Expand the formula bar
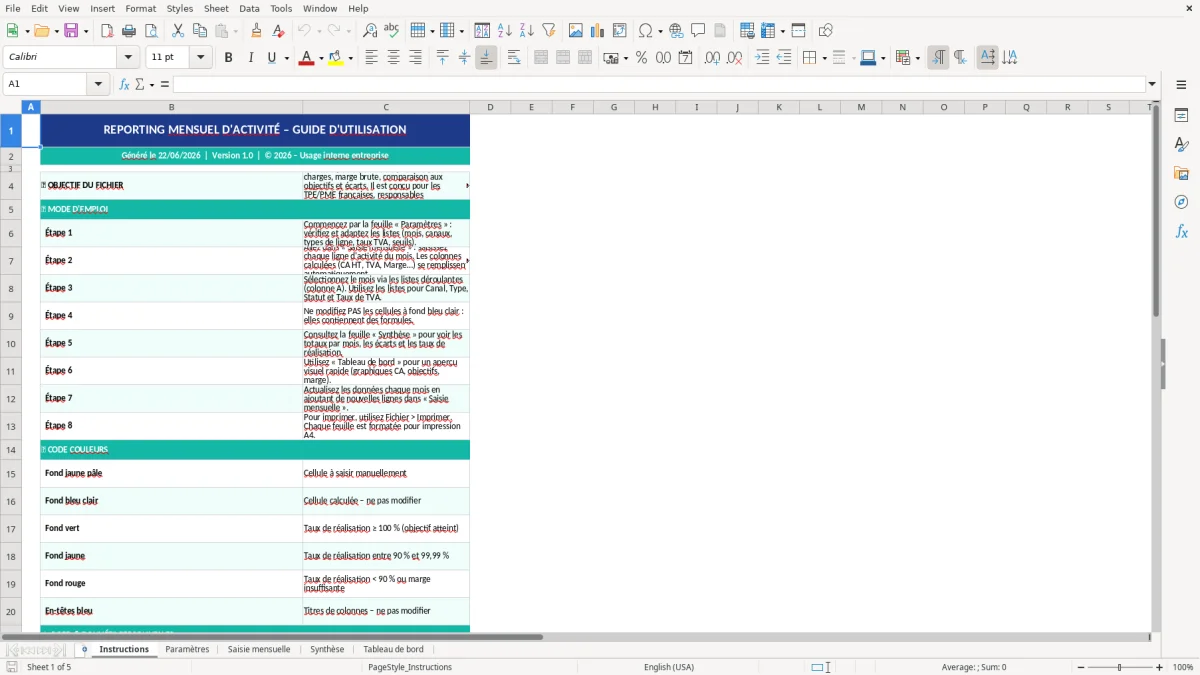The image size is (1200, 675). (x=1152, y=84)
